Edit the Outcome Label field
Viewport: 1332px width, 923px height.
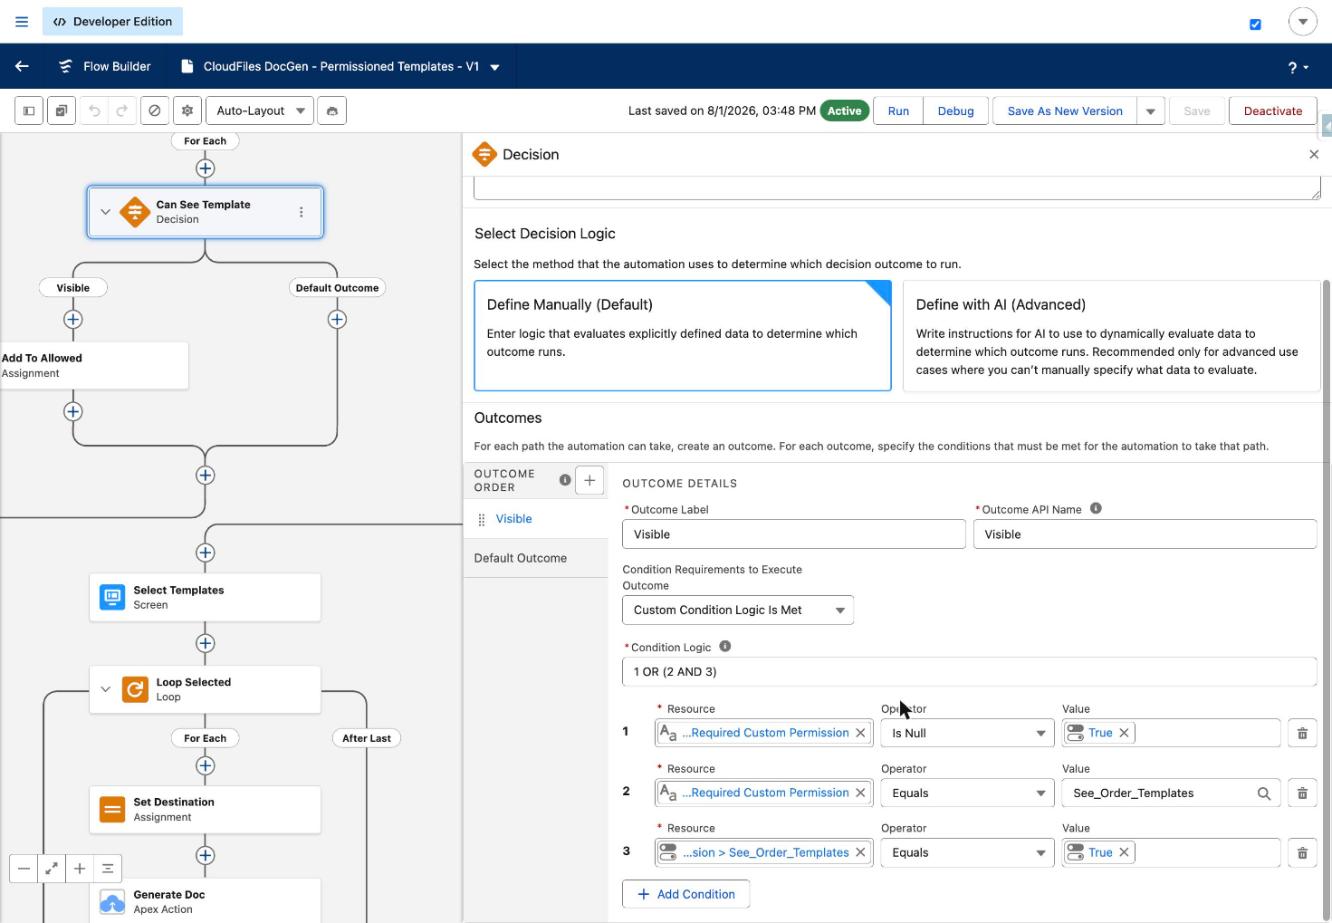794,534
